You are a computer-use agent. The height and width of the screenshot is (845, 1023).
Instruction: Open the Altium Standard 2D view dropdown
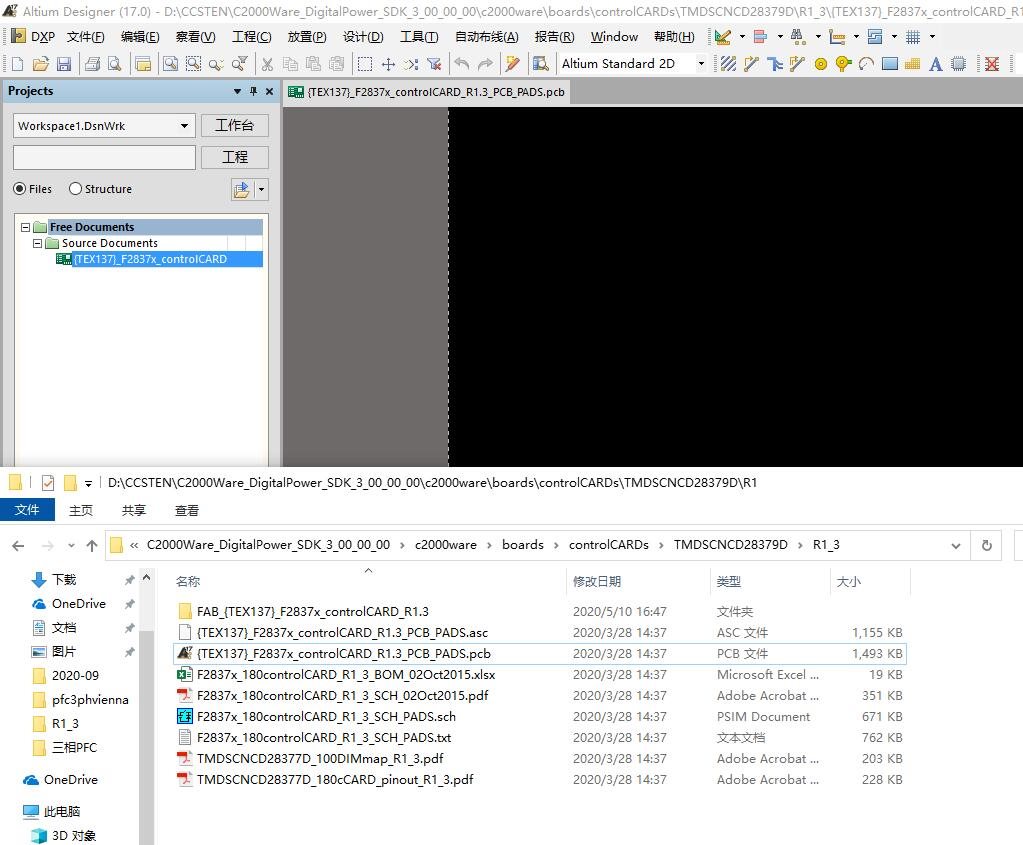[x=701, y=63]
